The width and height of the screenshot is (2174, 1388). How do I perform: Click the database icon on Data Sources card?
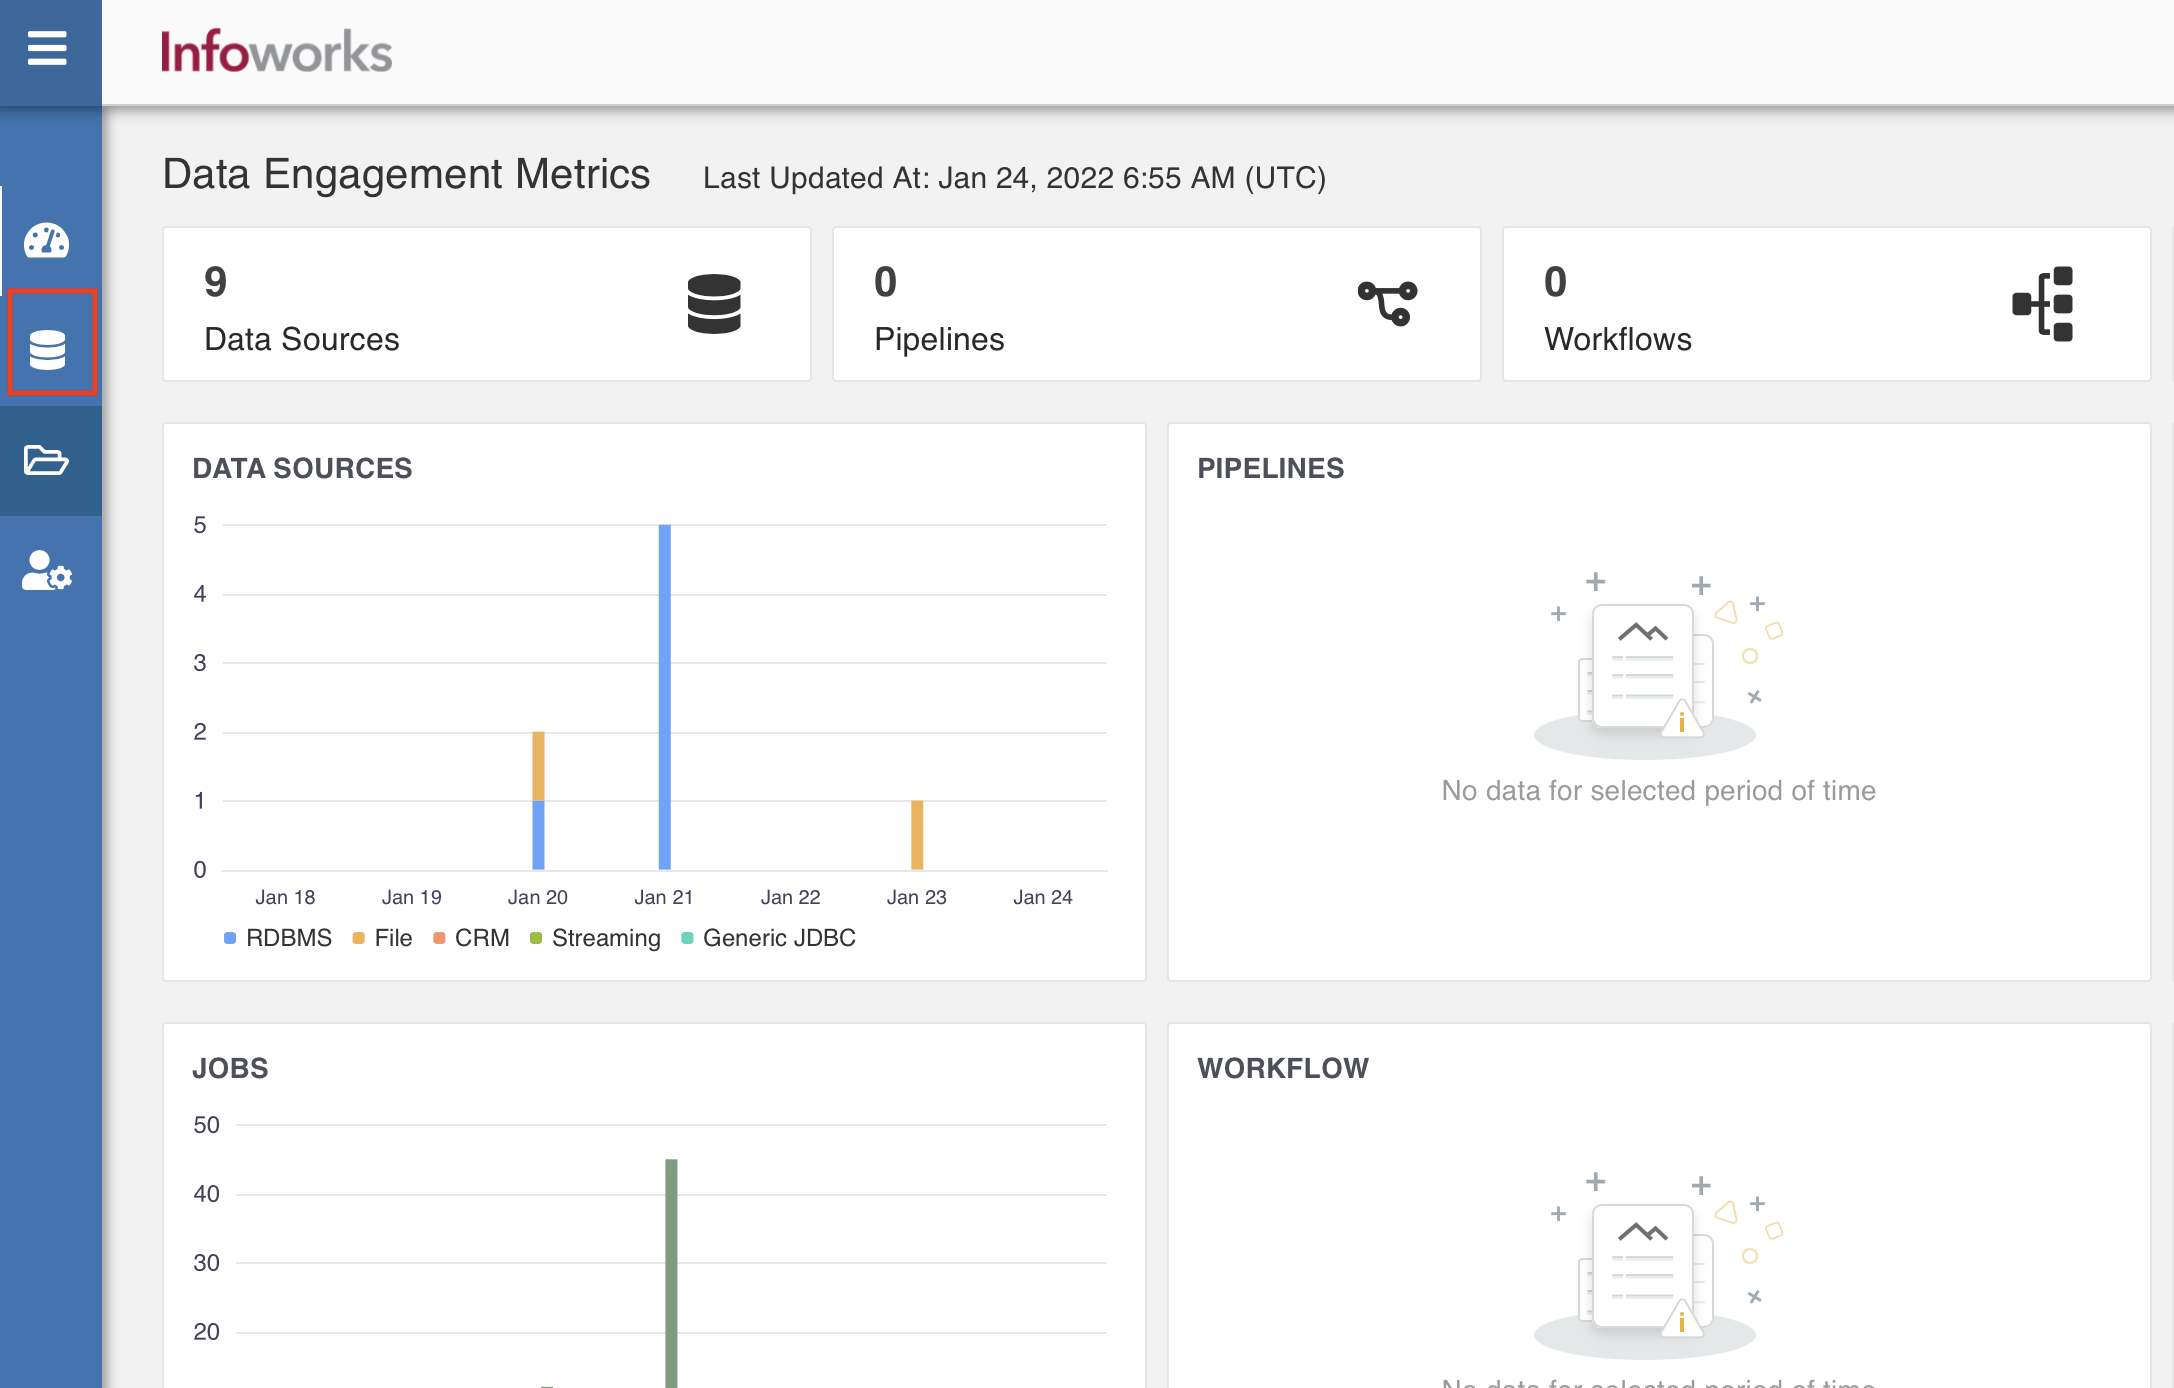point(714,304)
